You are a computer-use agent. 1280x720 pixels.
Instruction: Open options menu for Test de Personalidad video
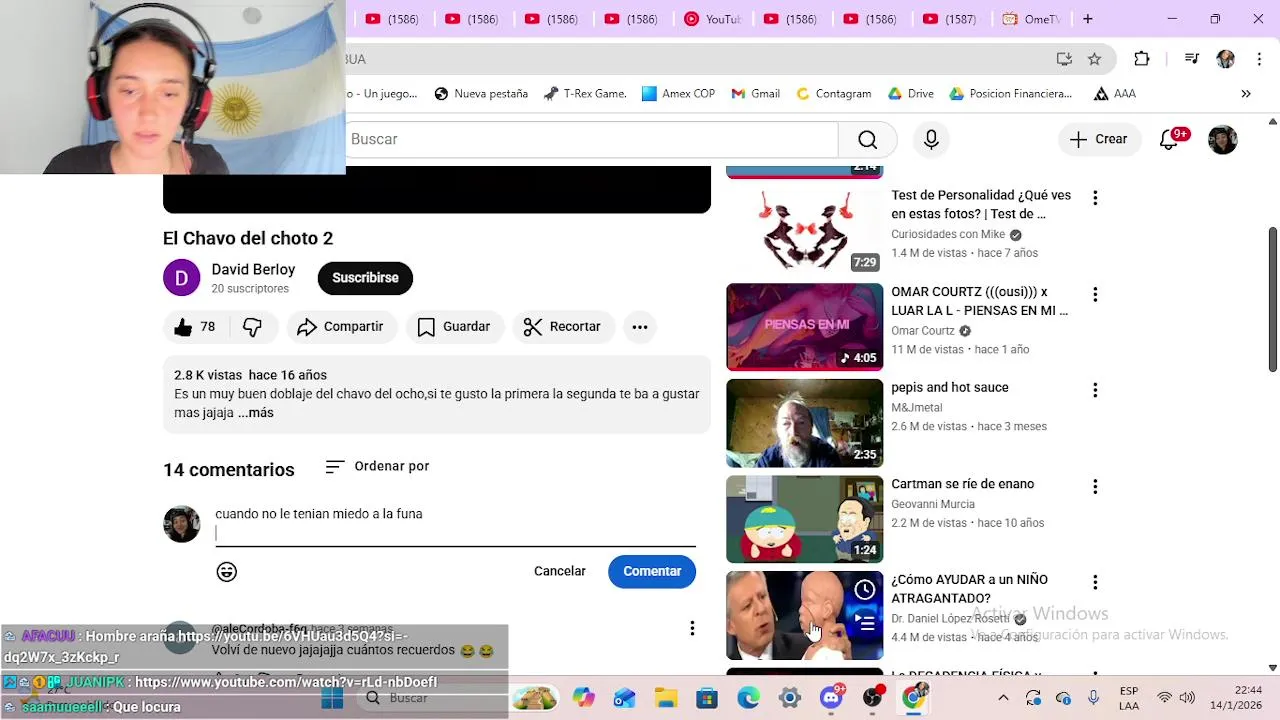tap(1095, 198)
